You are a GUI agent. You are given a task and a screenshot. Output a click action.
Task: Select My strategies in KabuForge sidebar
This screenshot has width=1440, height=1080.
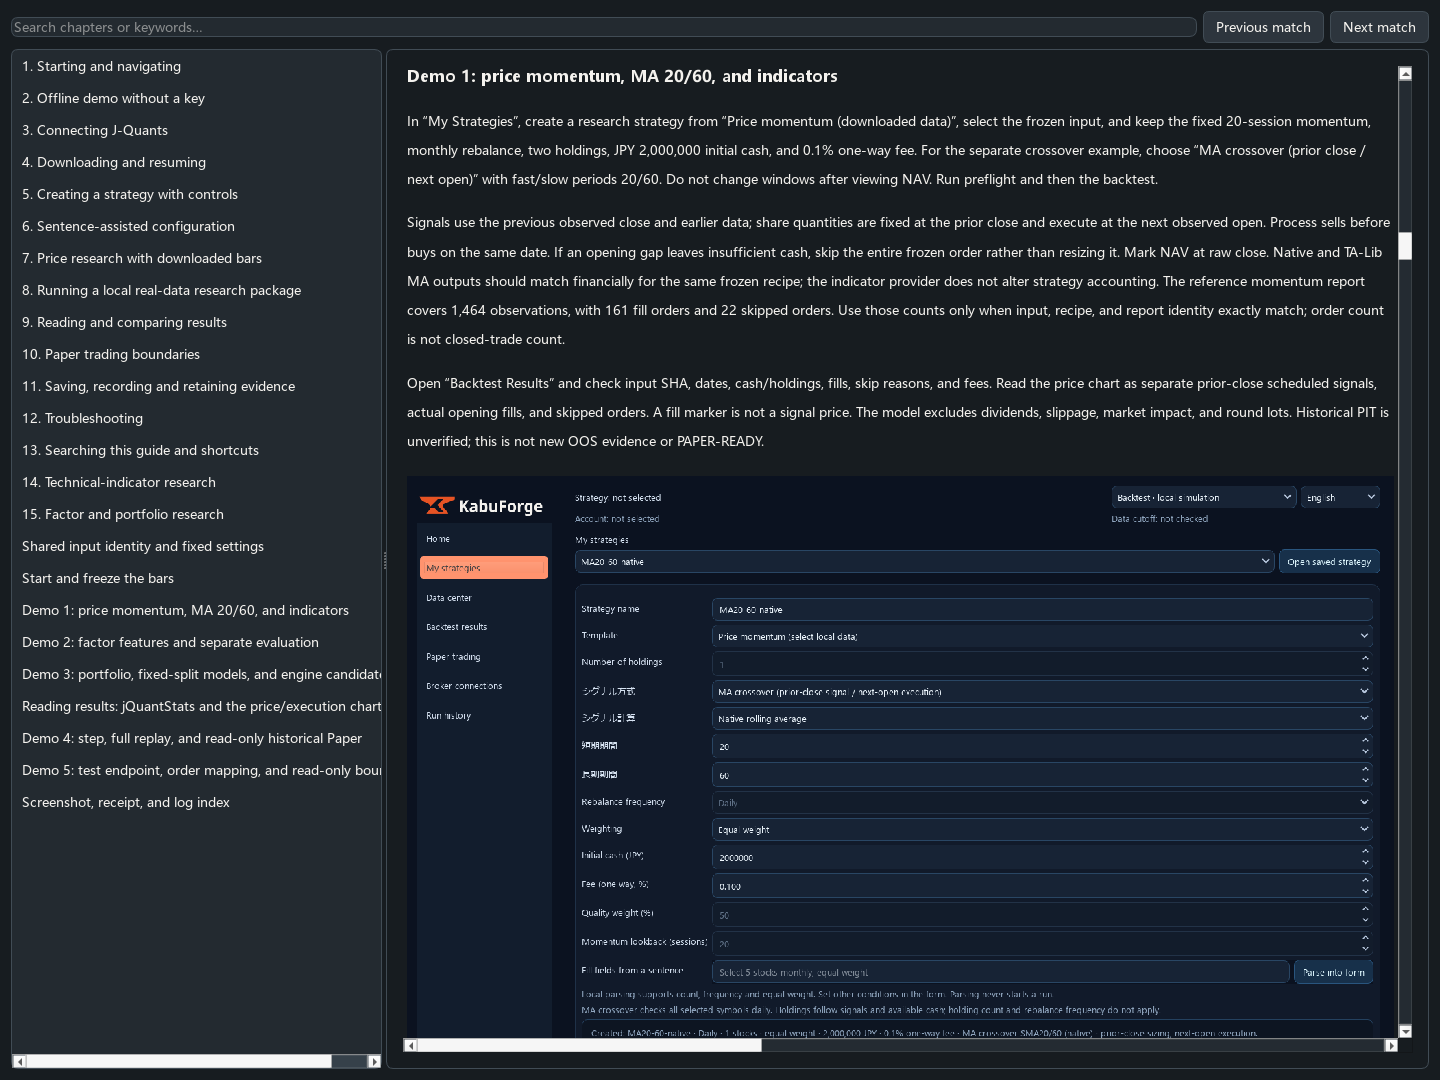click(x=484, y=568)
